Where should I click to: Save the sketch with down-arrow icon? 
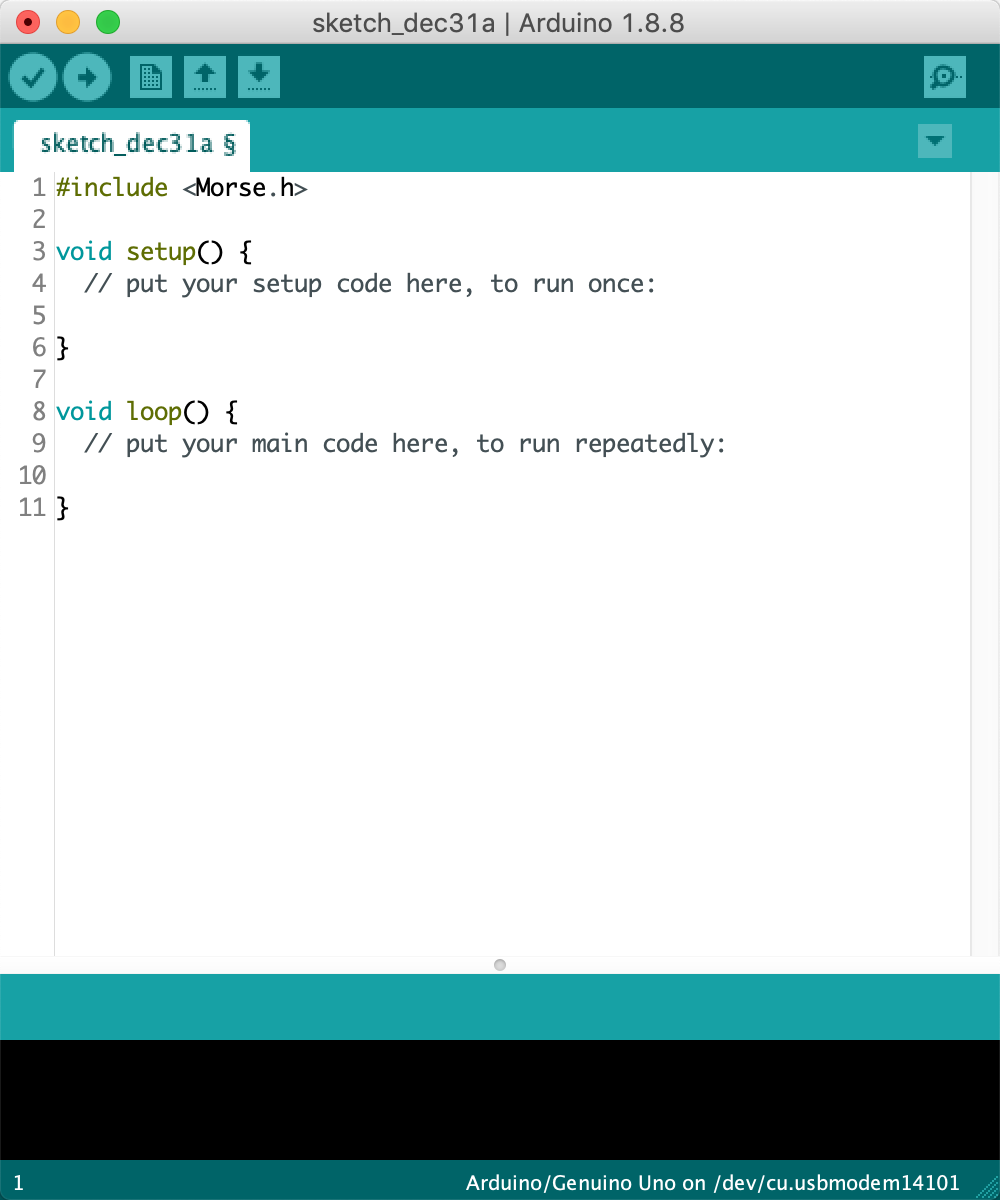tap(259, 77)
